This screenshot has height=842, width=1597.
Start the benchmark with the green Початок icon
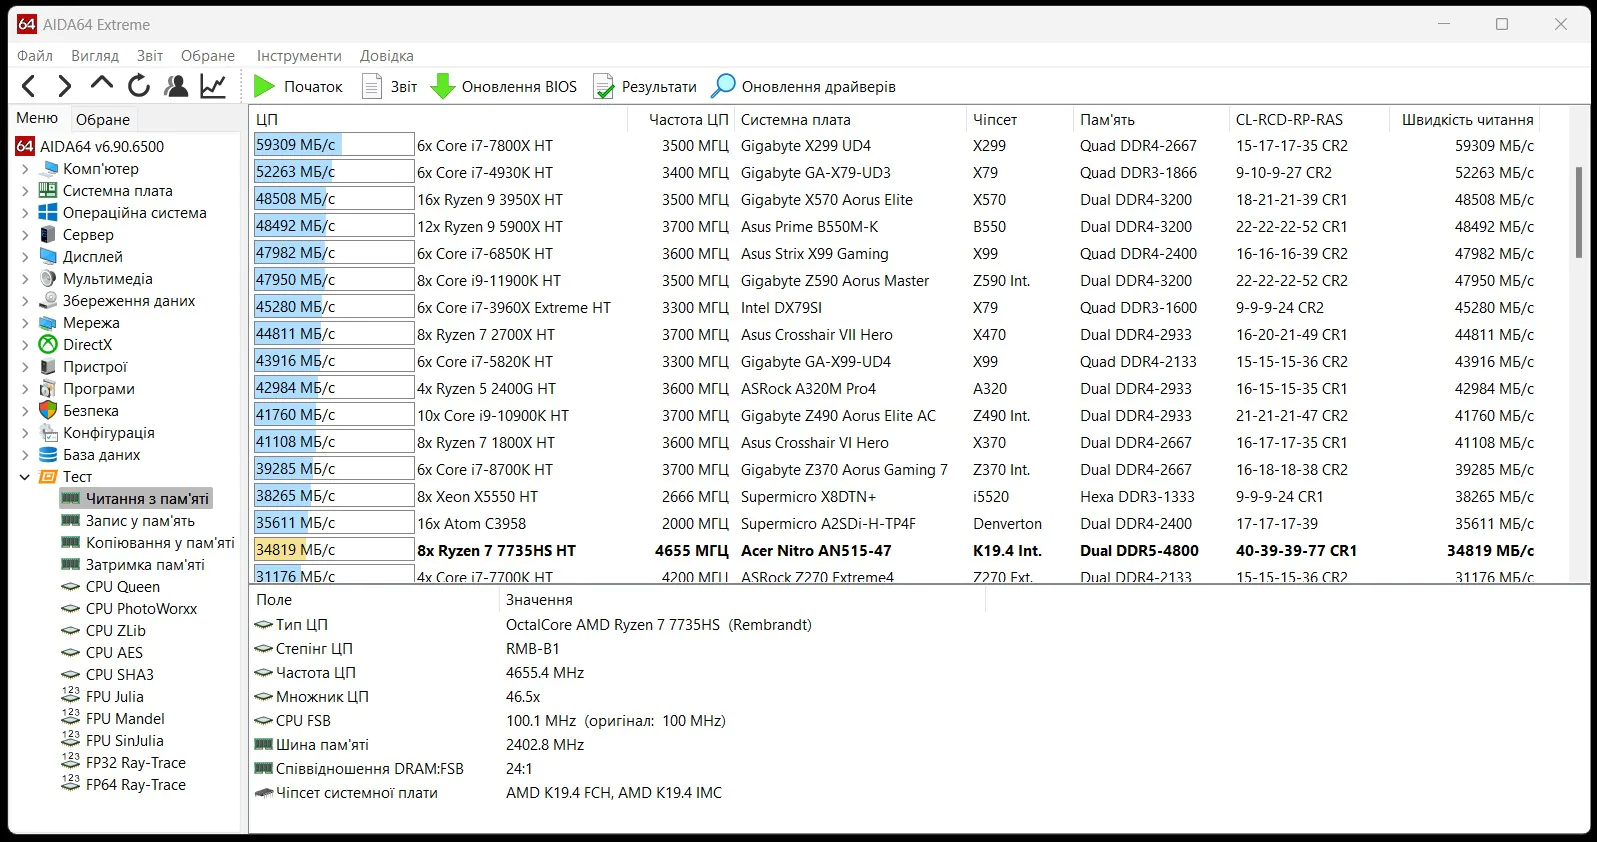[x=264, y=87]
